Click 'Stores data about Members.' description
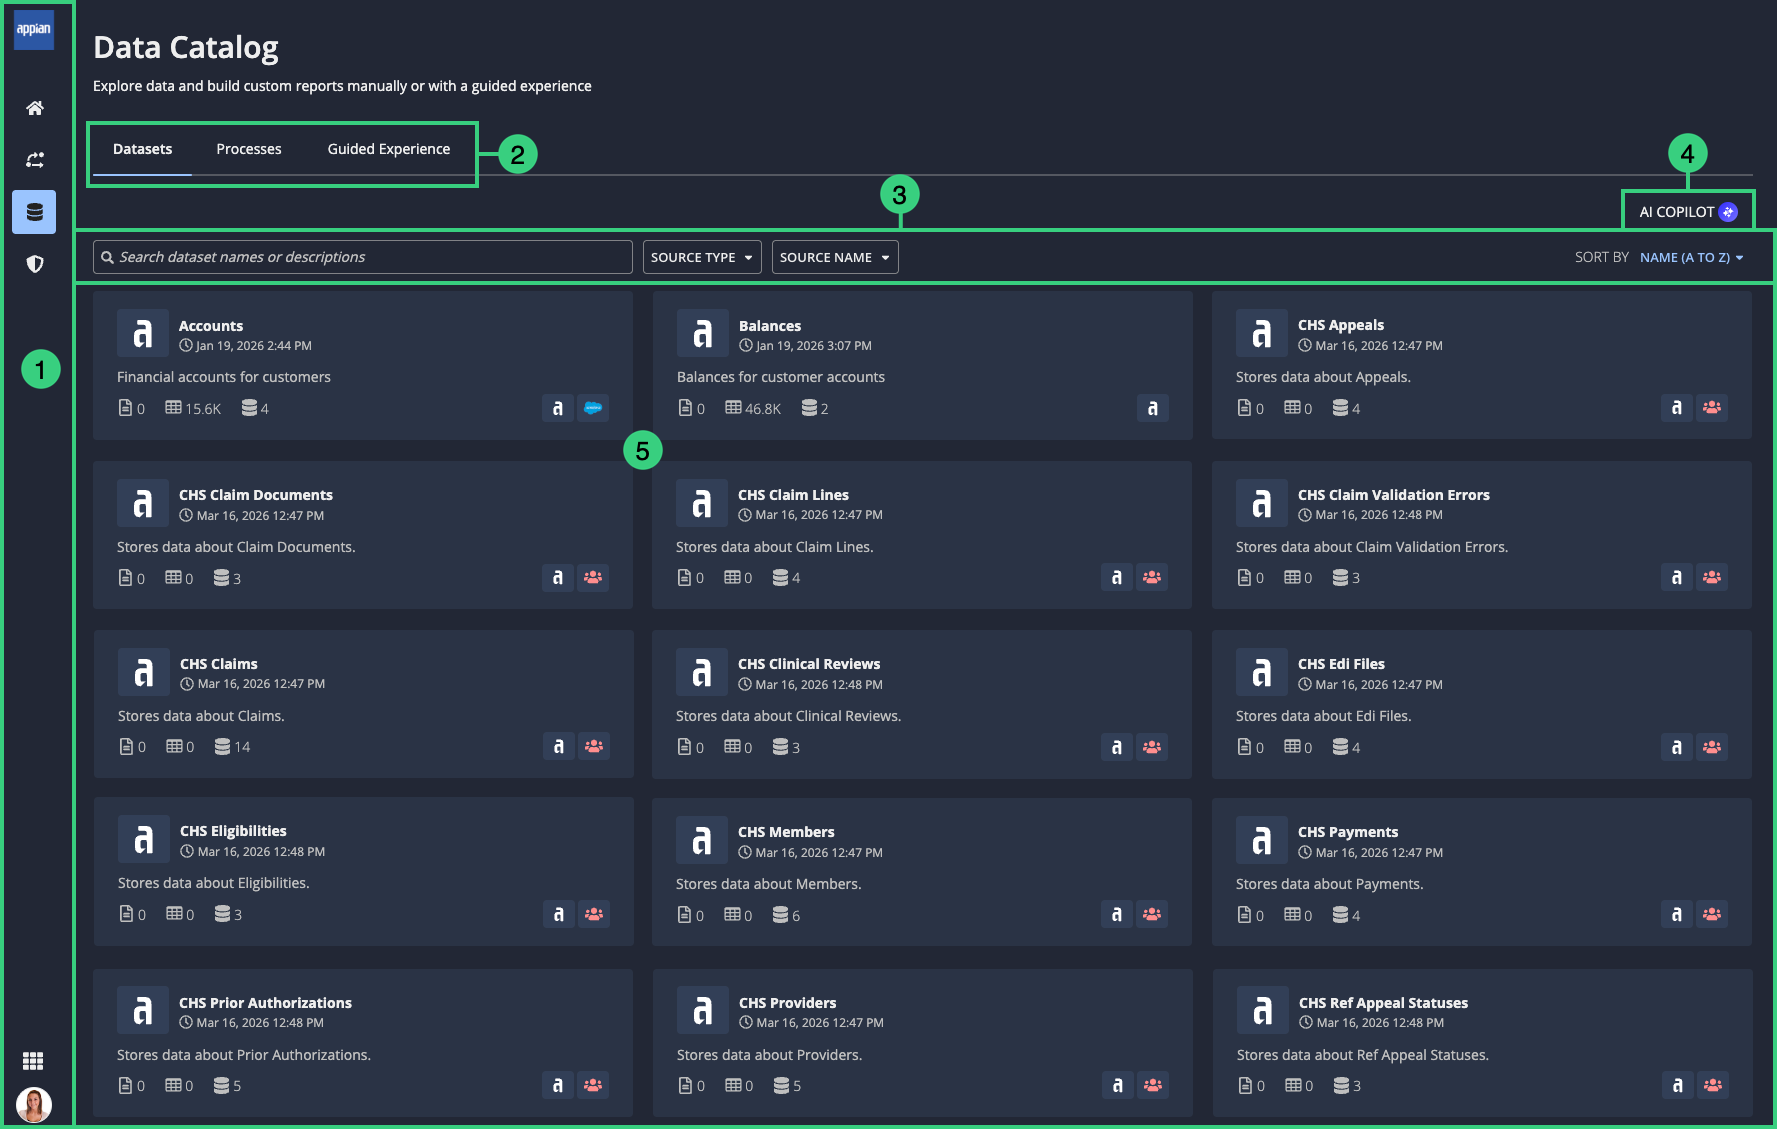This screenshot has width=1777, height=1129. tap(768, 884)
